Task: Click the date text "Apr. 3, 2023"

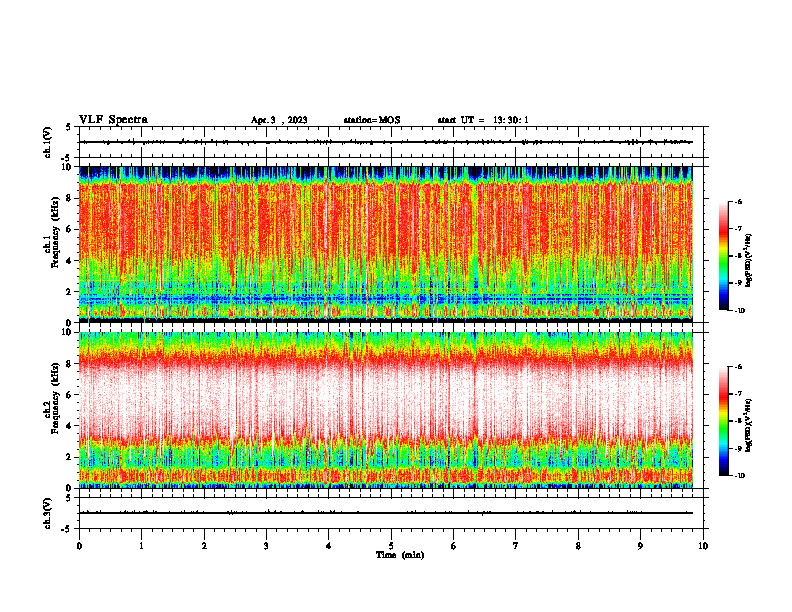Action: 279,120
